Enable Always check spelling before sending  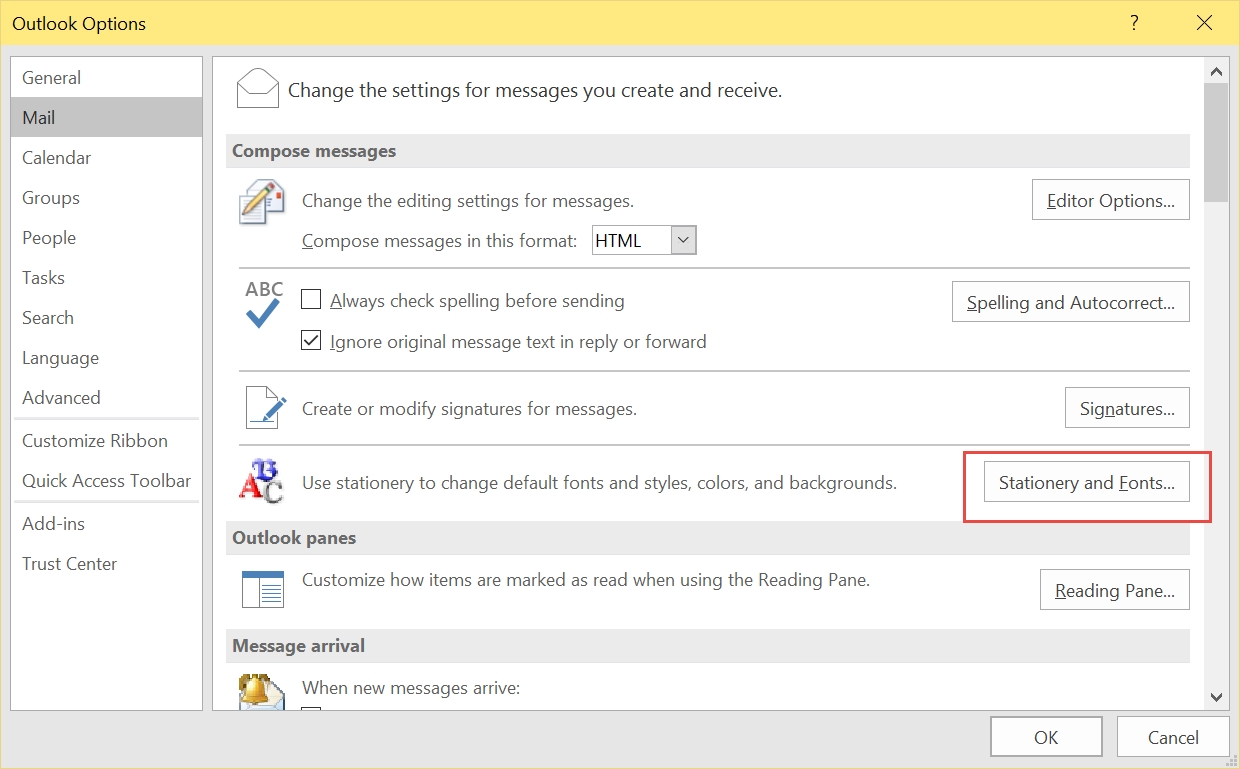tap(311, 300)
